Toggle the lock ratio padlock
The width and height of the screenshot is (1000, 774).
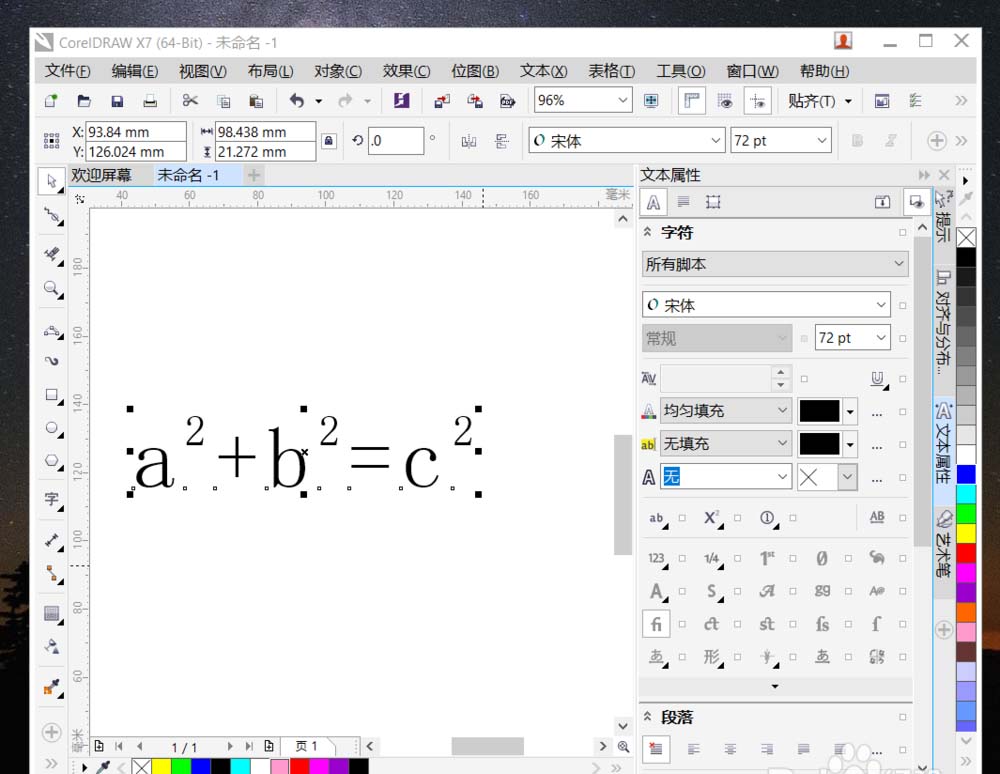click(328, 141)
